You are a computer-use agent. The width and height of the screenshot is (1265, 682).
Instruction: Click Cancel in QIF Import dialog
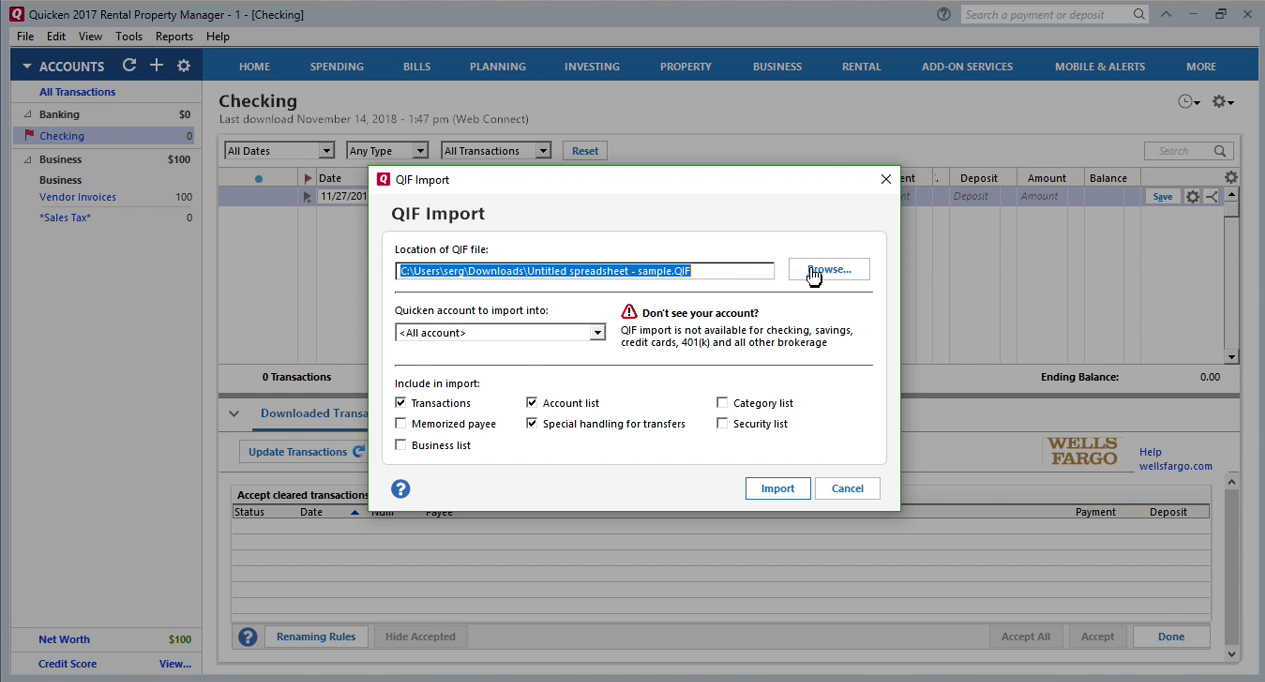coord(847,488)
